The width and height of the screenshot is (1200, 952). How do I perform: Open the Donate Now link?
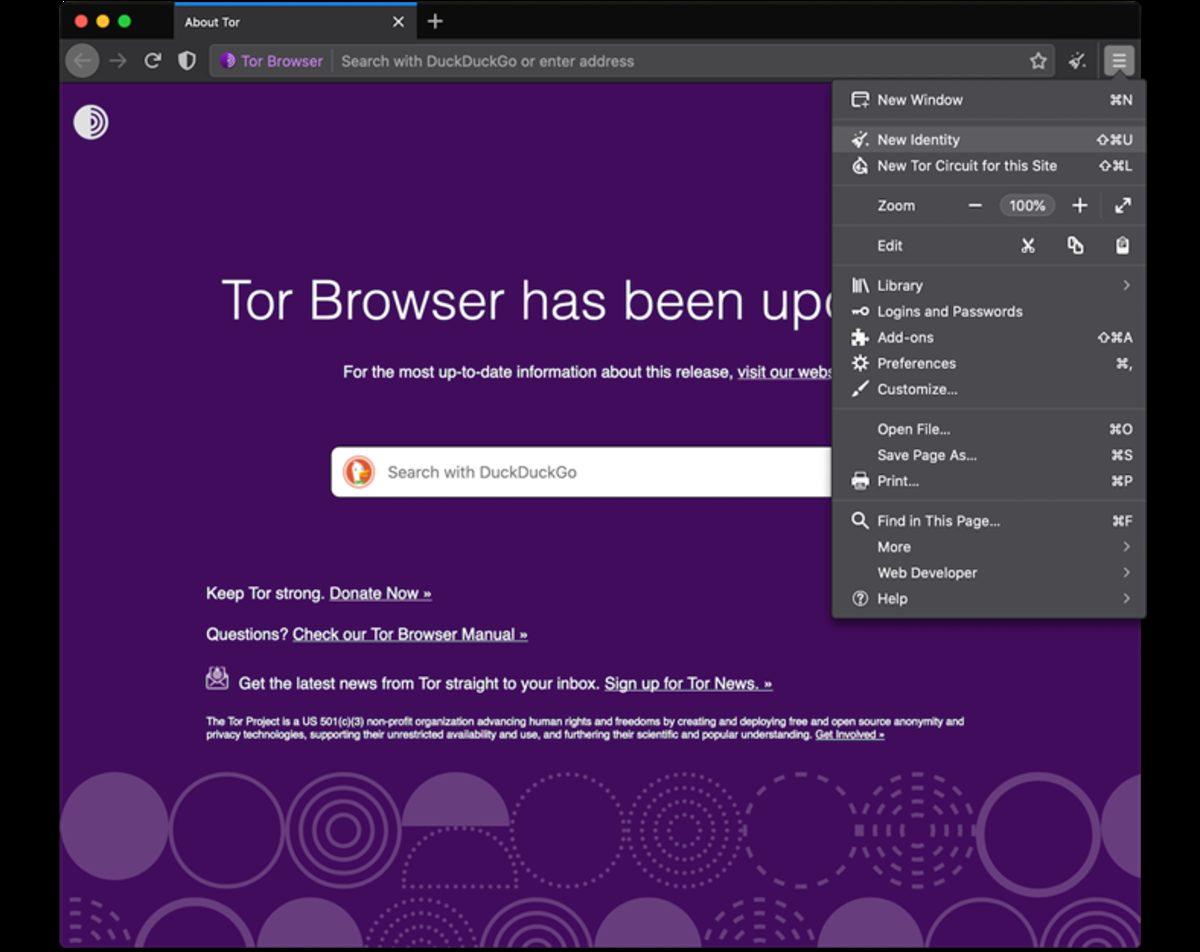379,593
